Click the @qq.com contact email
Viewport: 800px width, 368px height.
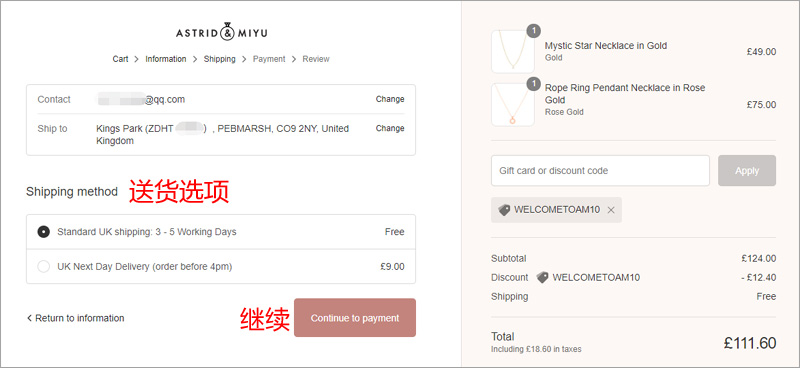click(165, 100)
